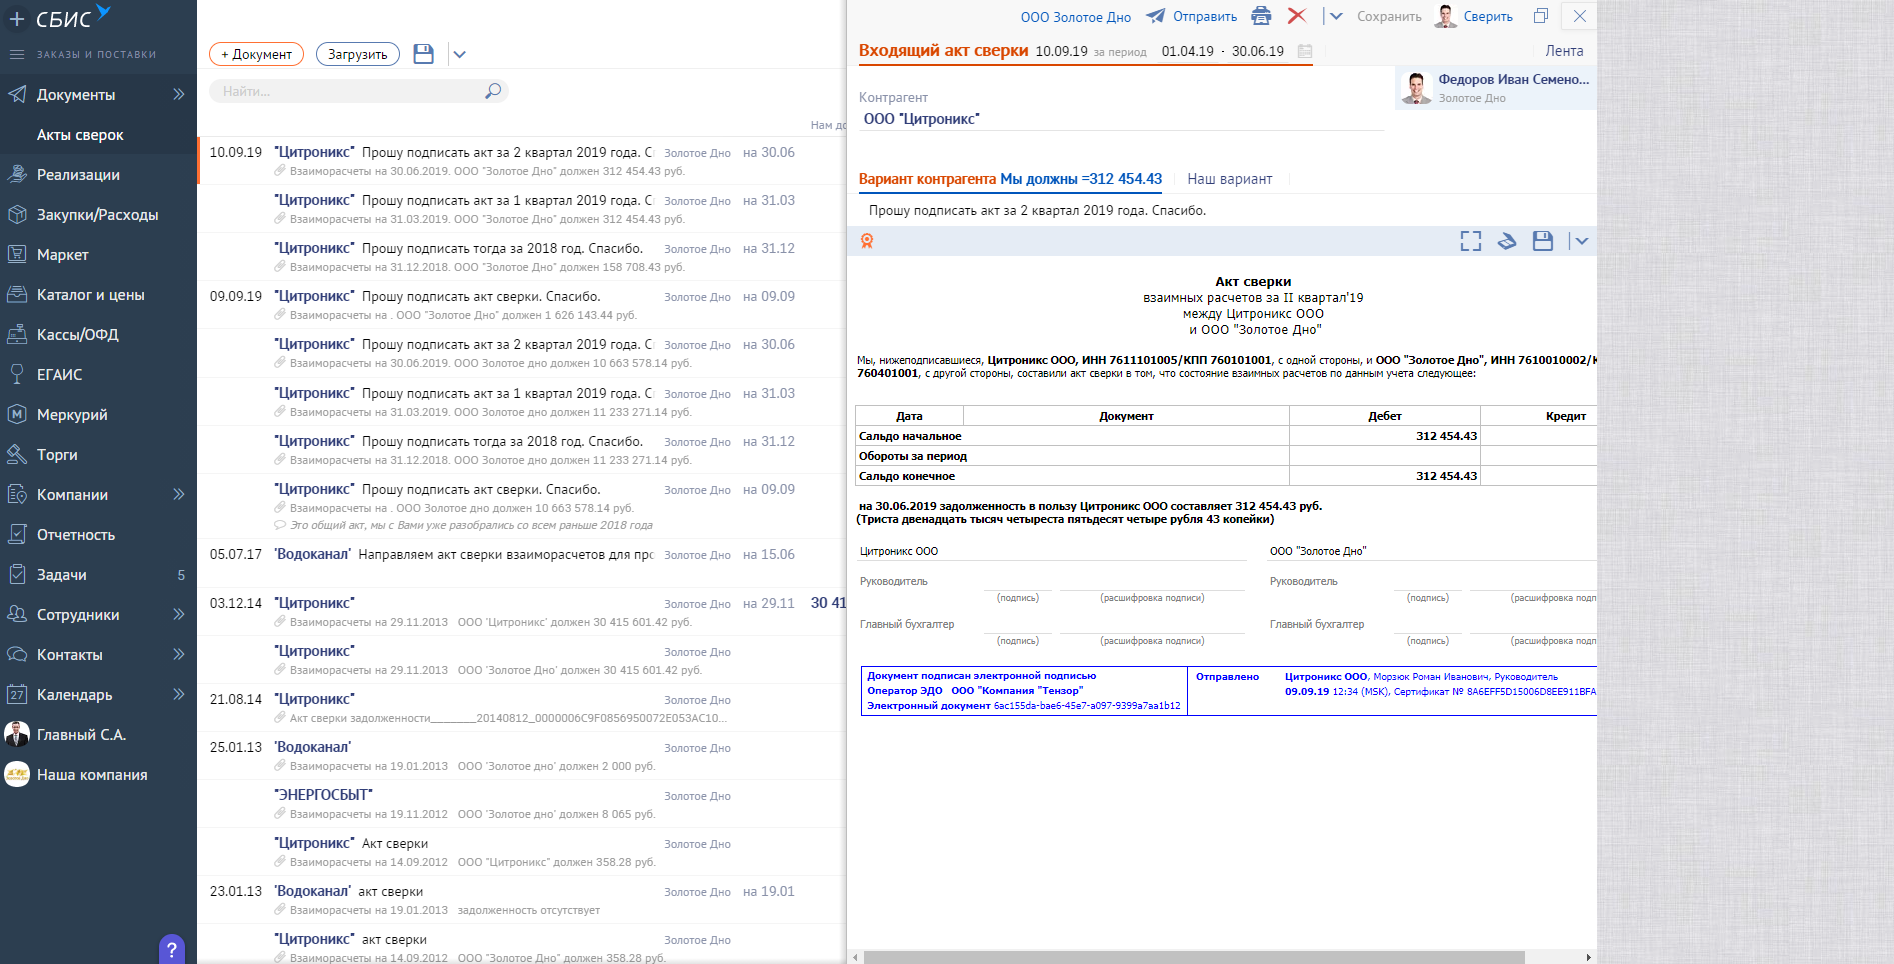Expand the Документы submenu arrow
This screenshot has height=964, width=1894.
point(179,95)
